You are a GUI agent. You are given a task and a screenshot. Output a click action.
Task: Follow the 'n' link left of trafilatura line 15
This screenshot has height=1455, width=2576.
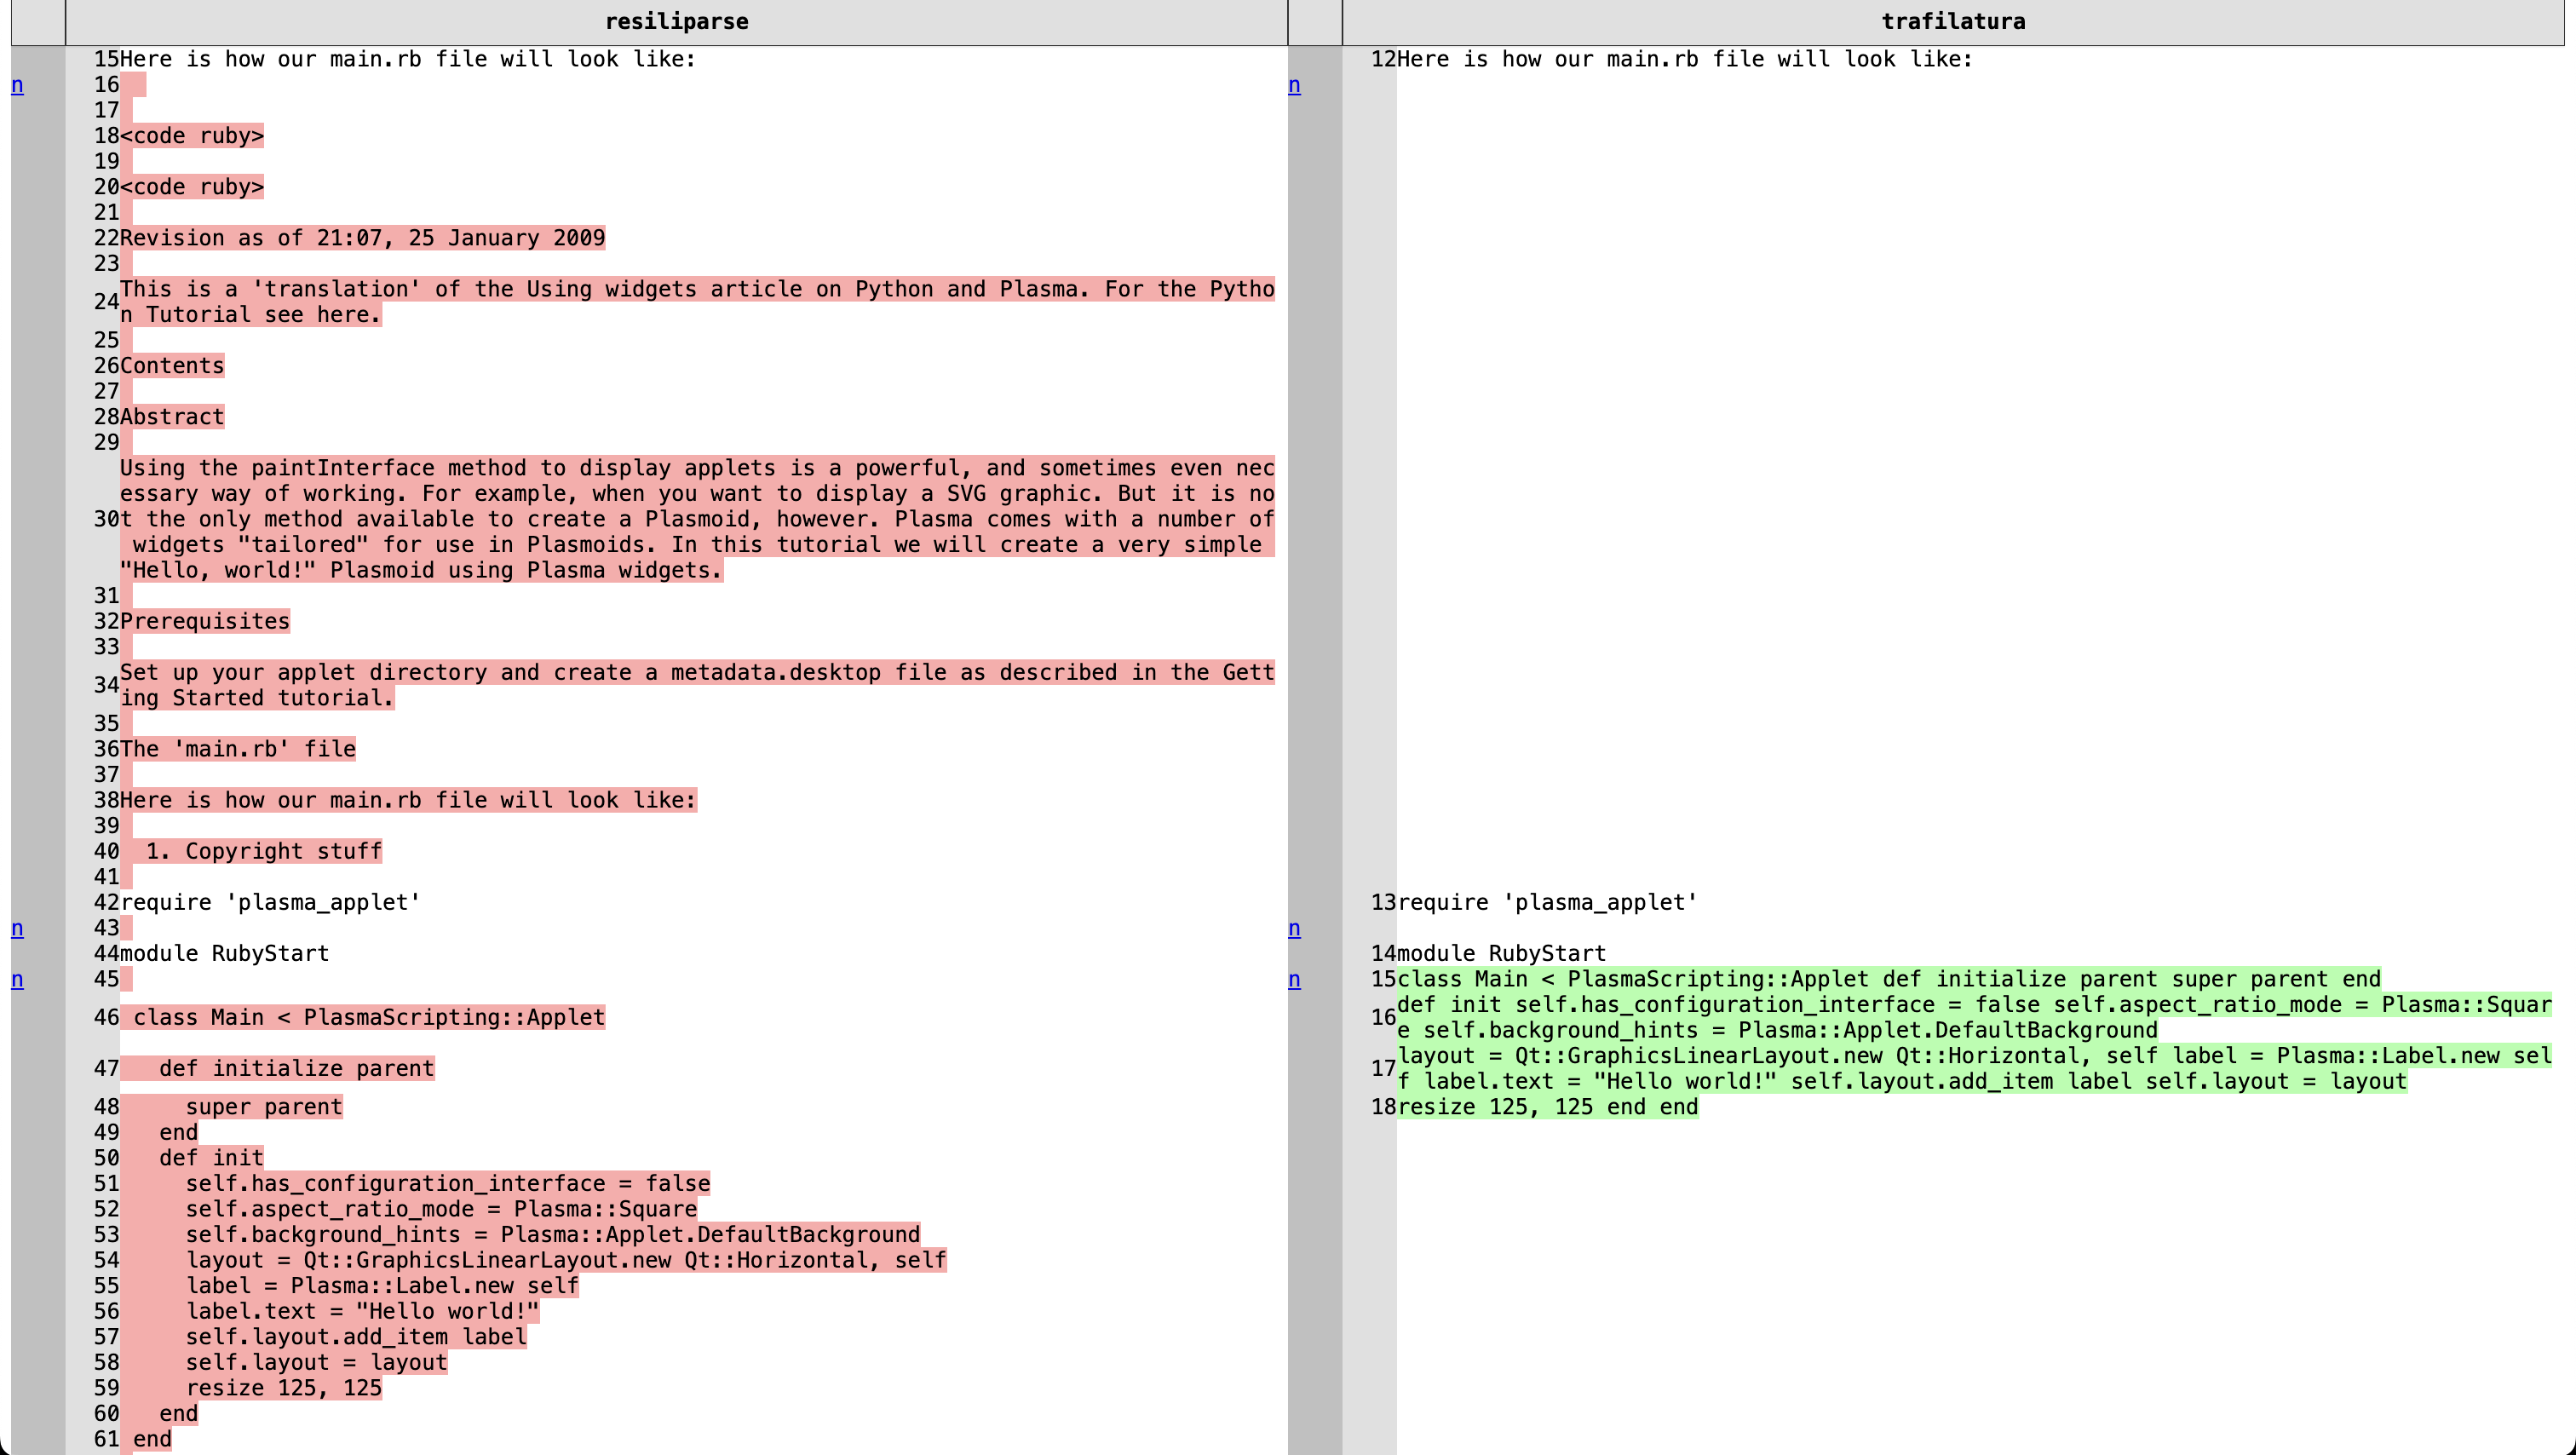coord(1294,979)
